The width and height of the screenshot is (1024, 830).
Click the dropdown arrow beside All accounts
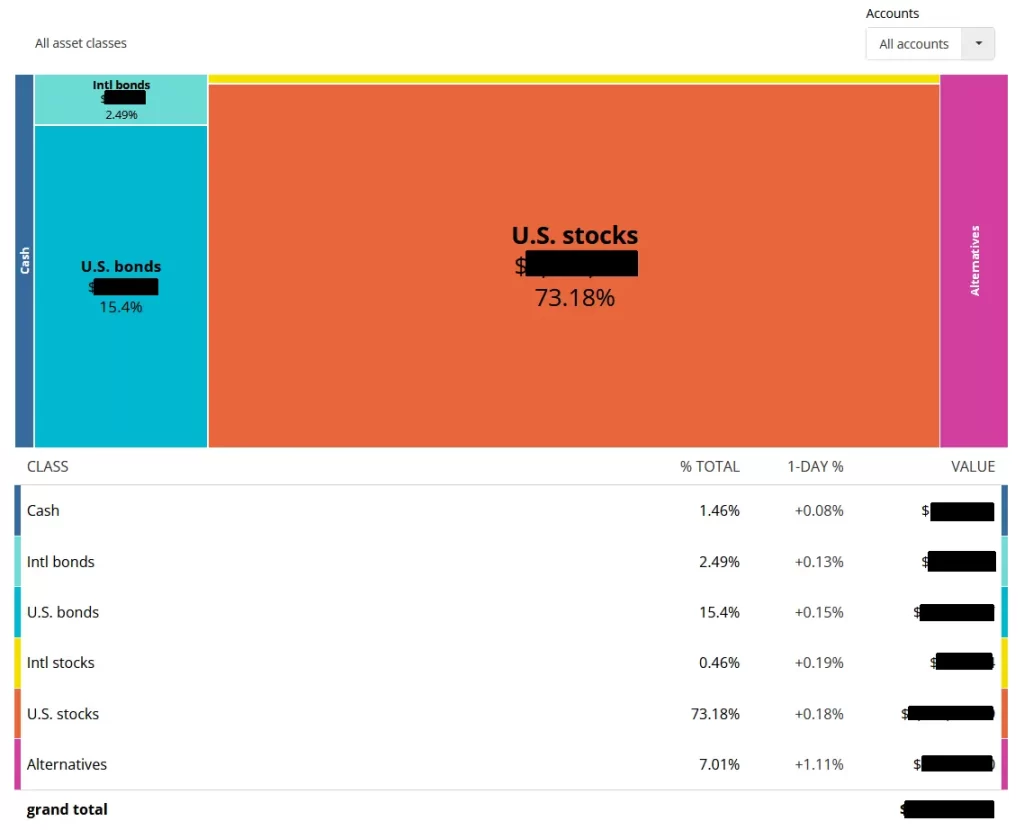(977, 43)
